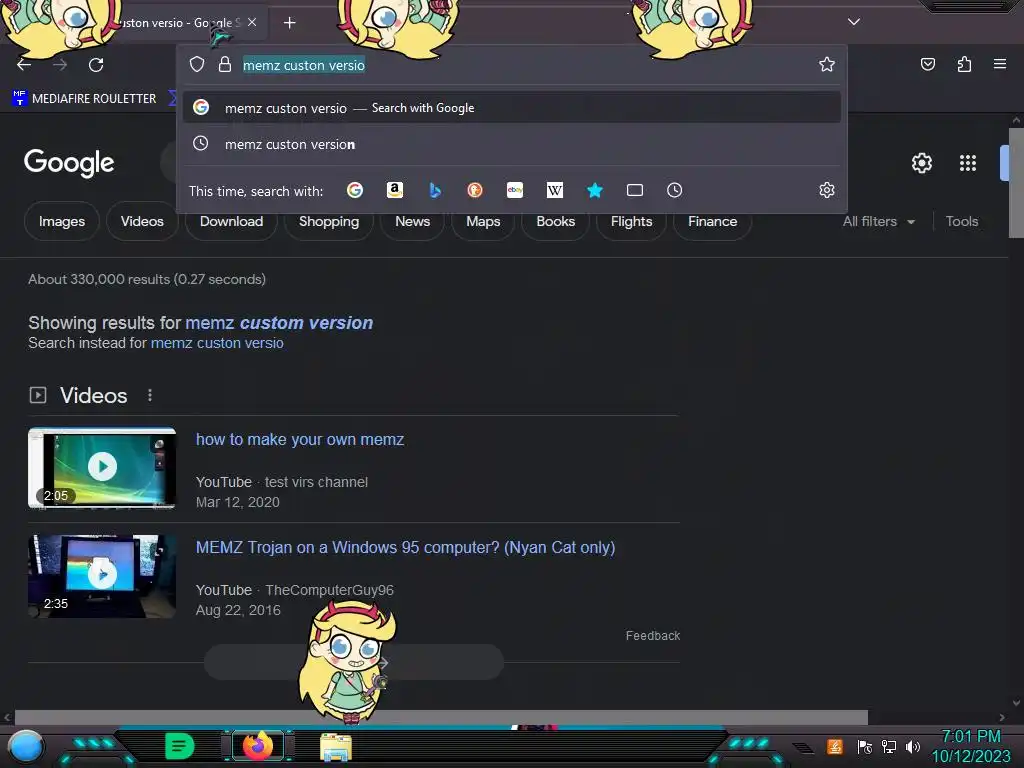The height and width of the screenshot is (768, 1024).
Task: Open 'MEMZ Trojan on a Windows 95 computer?' link
Action: [405, 547]
